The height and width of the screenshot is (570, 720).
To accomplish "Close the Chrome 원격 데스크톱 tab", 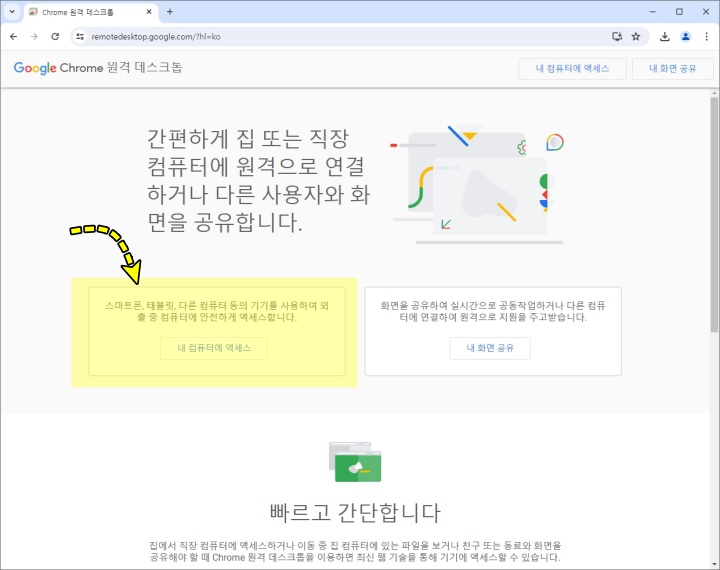I will (x=149, y=12).
